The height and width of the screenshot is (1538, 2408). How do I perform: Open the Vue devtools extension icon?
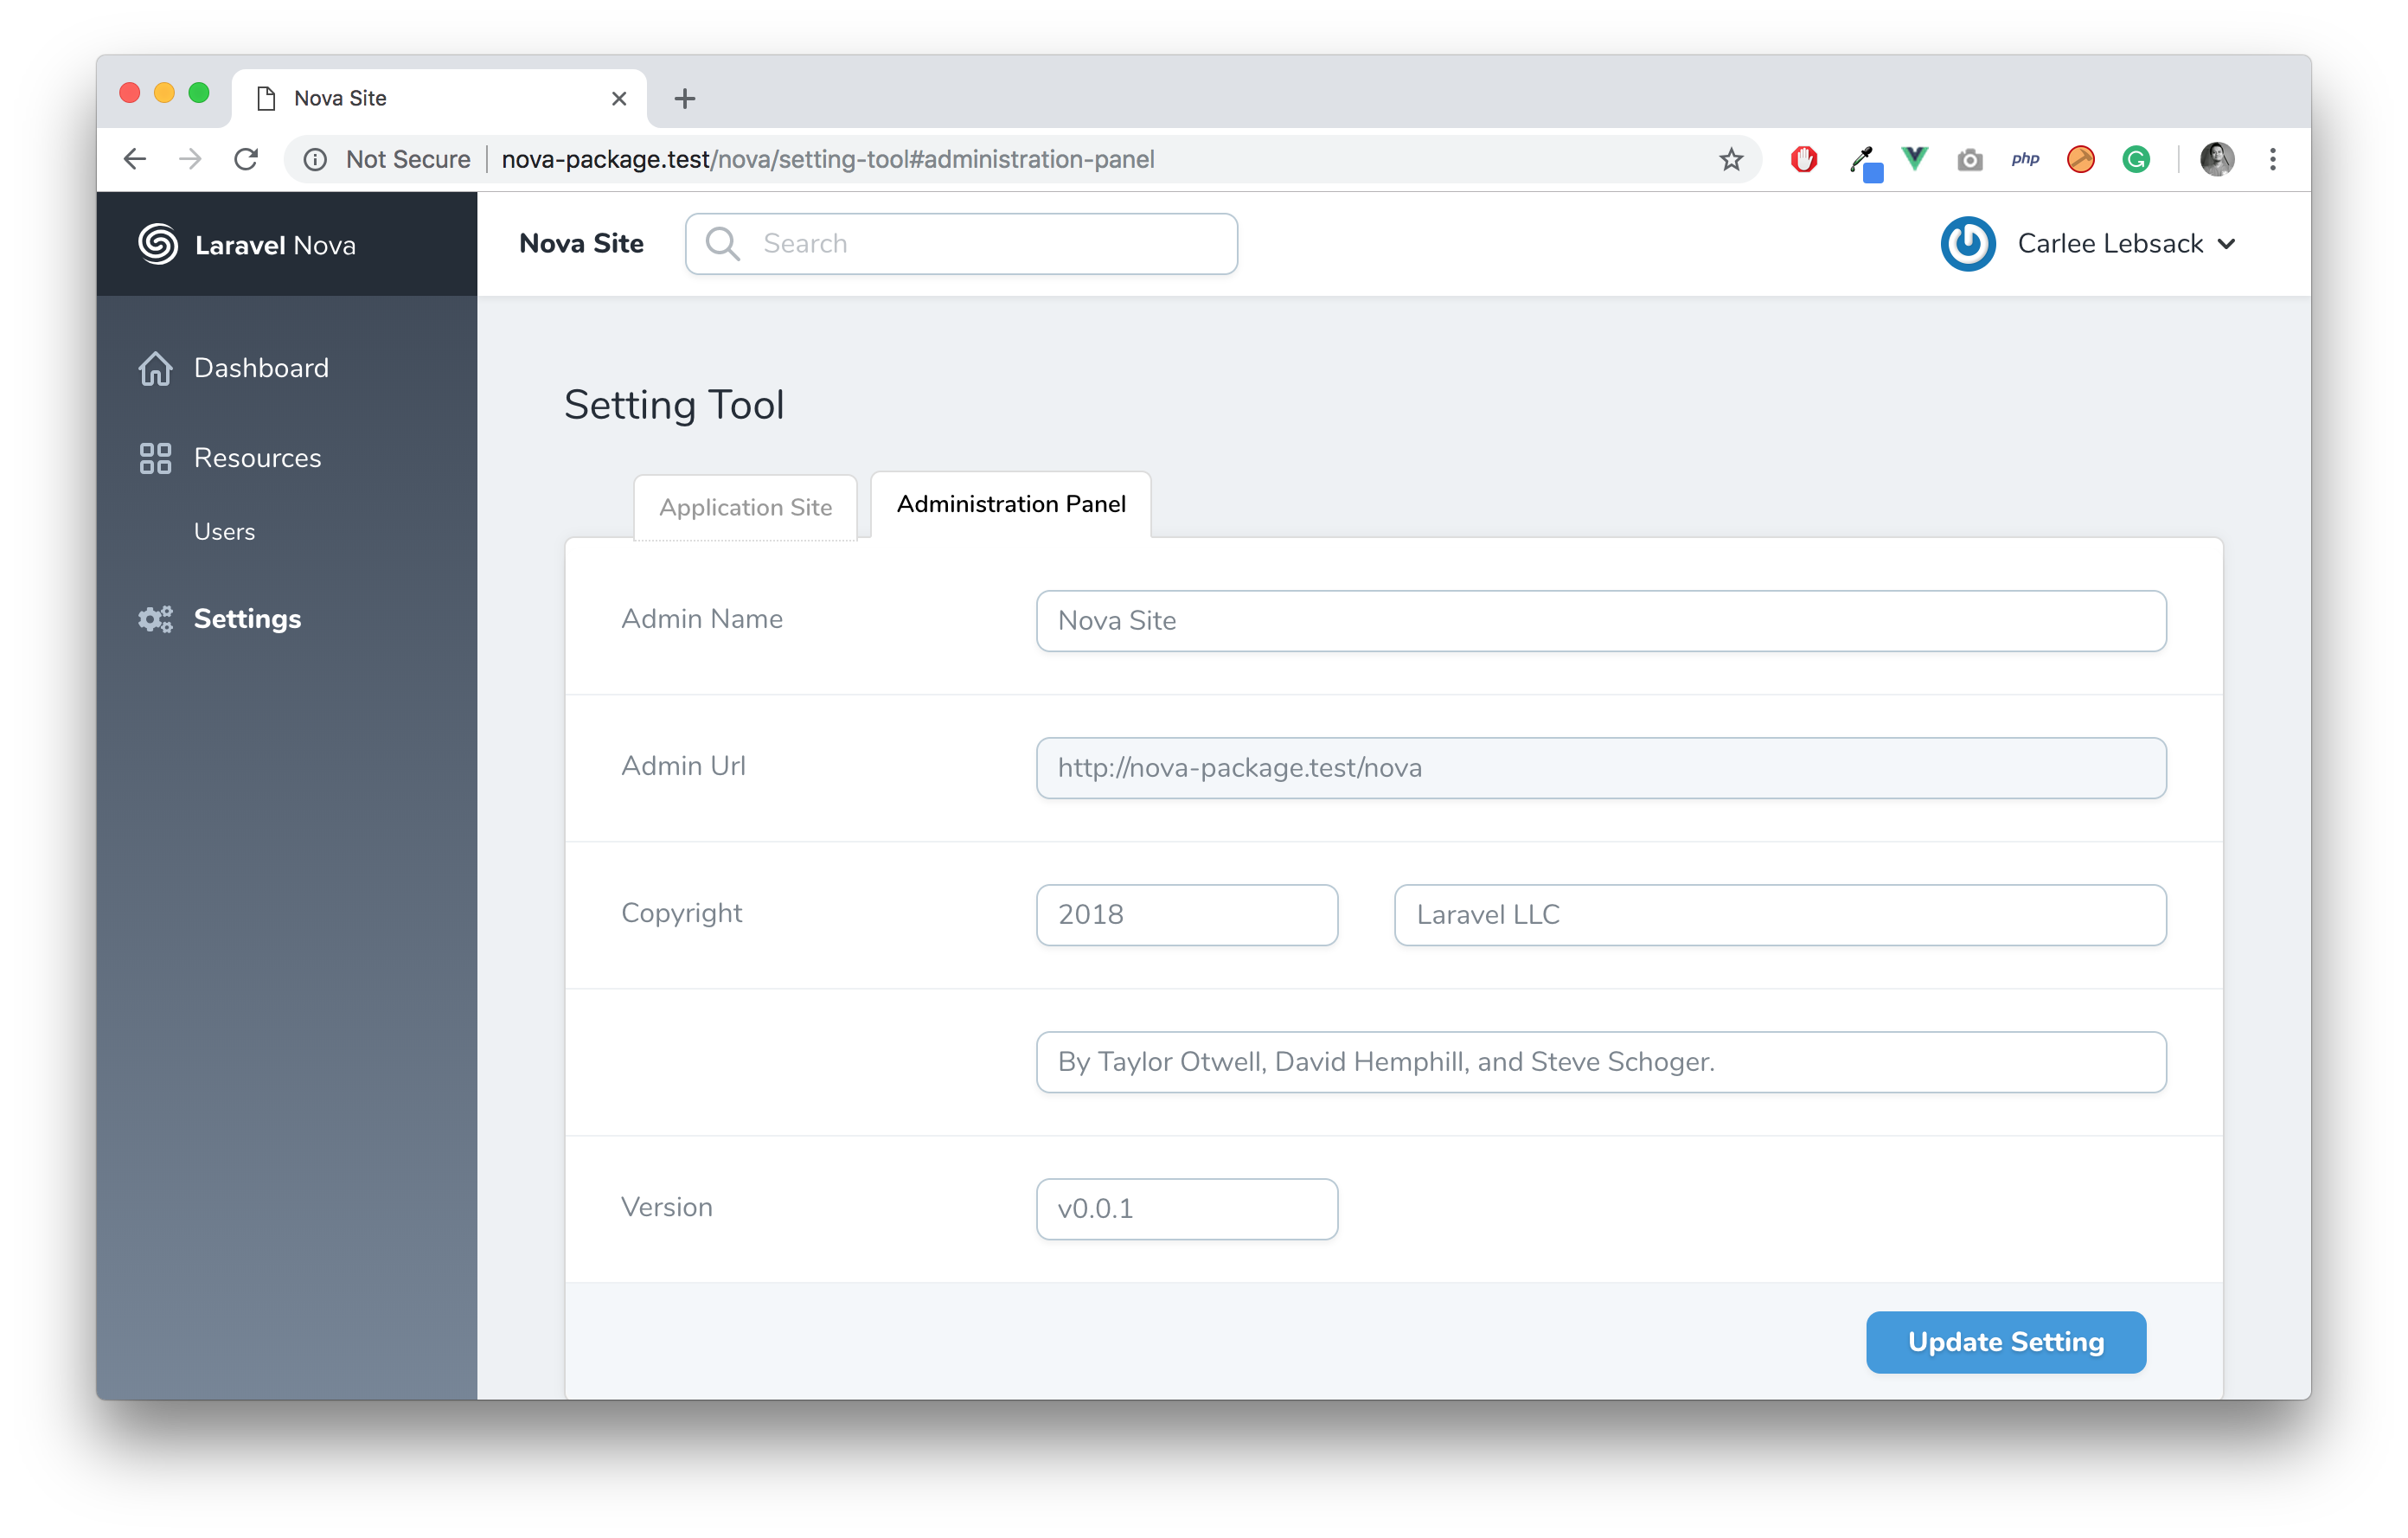click(1914, 158)
